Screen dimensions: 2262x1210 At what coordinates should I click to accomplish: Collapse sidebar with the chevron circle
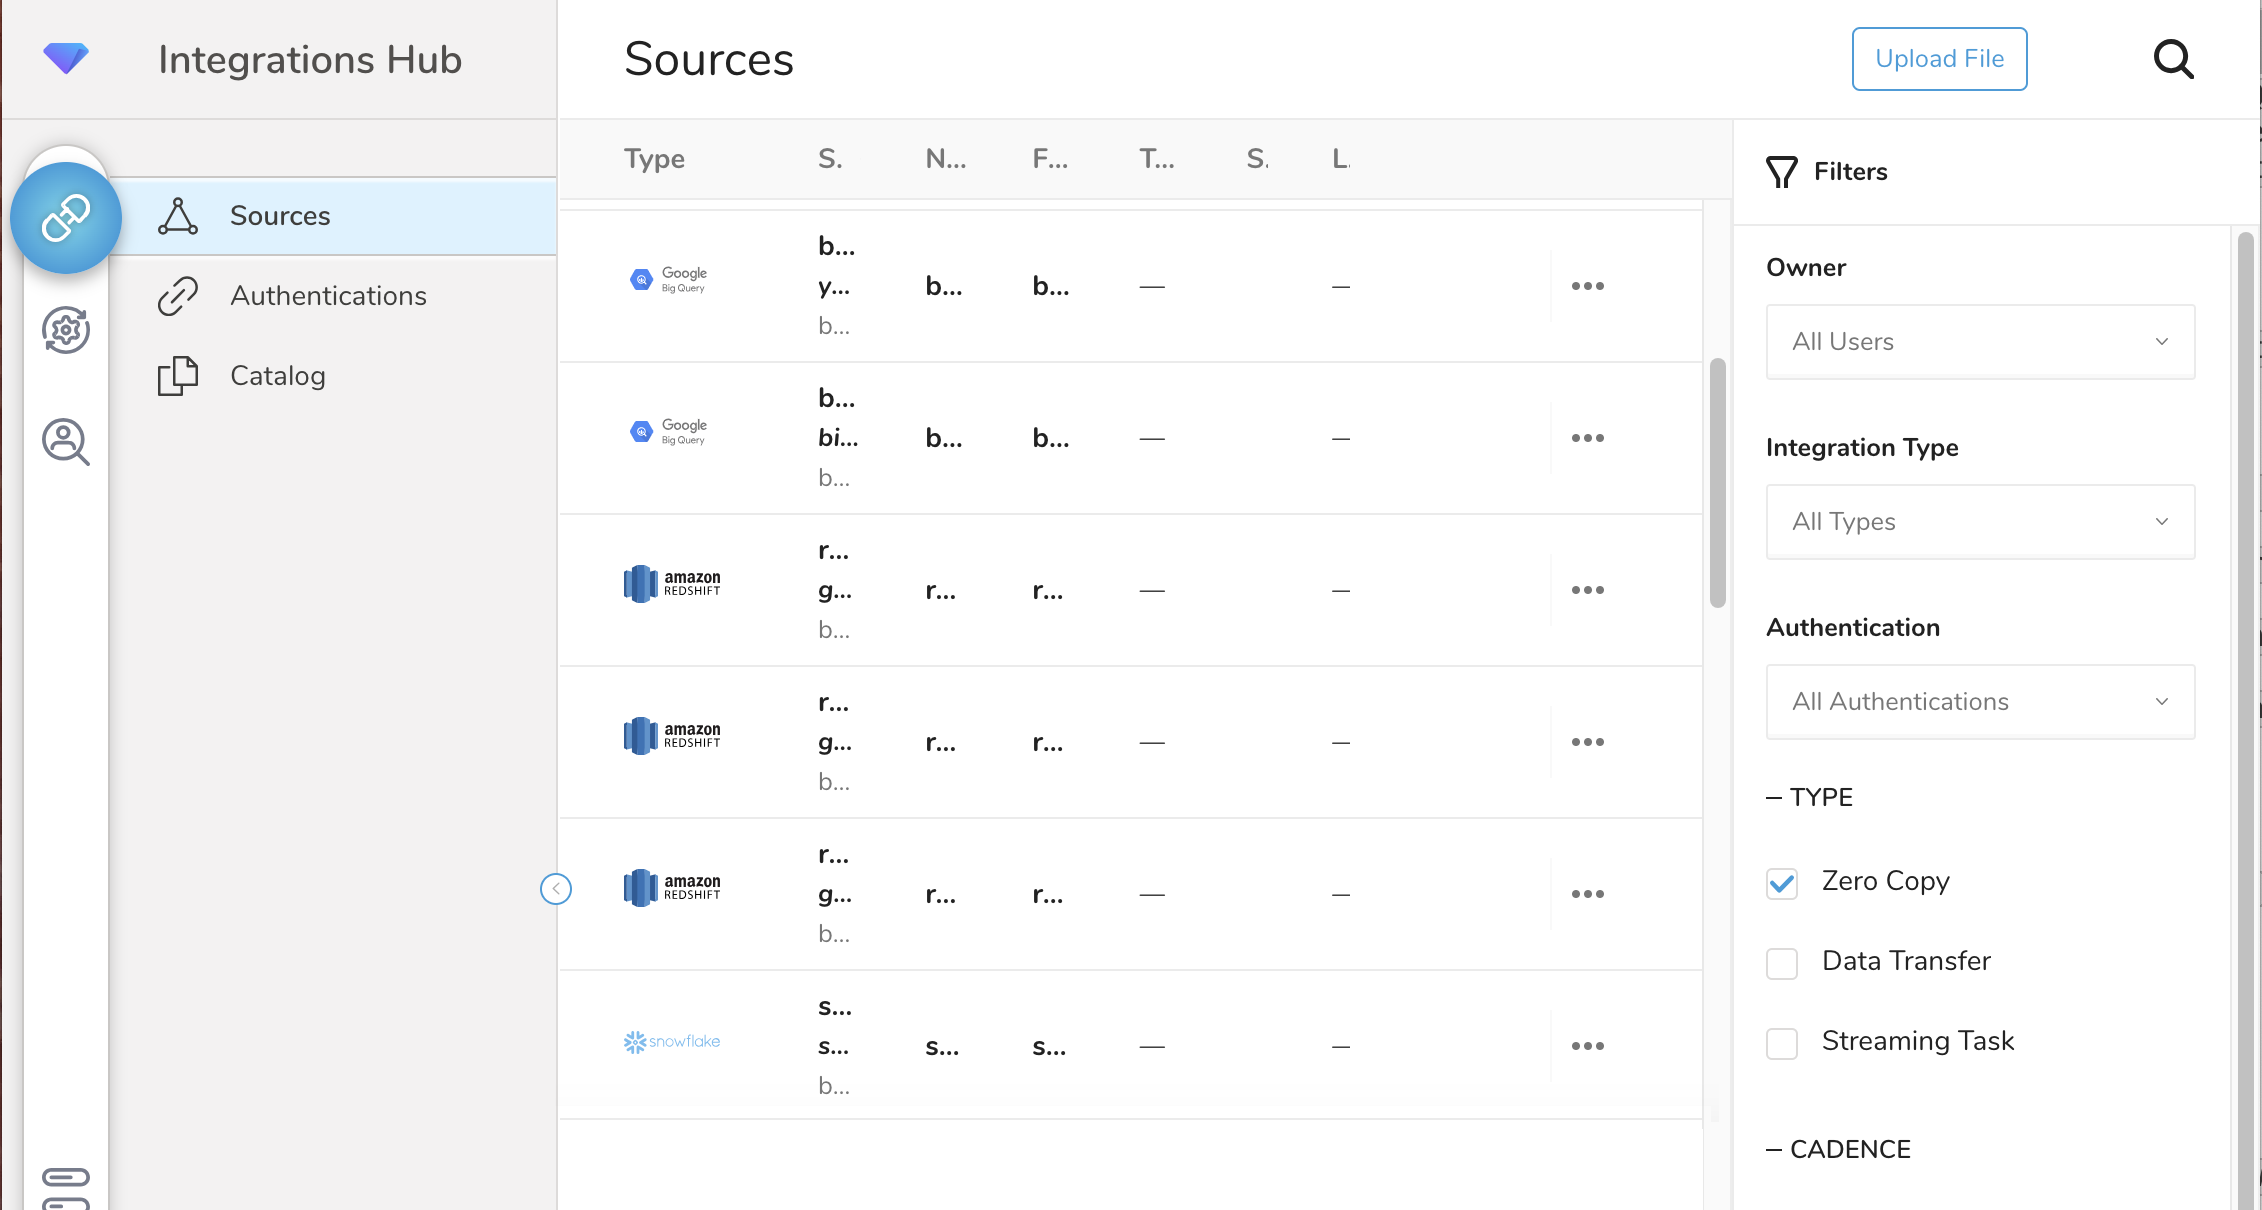(x=556, y=889)
